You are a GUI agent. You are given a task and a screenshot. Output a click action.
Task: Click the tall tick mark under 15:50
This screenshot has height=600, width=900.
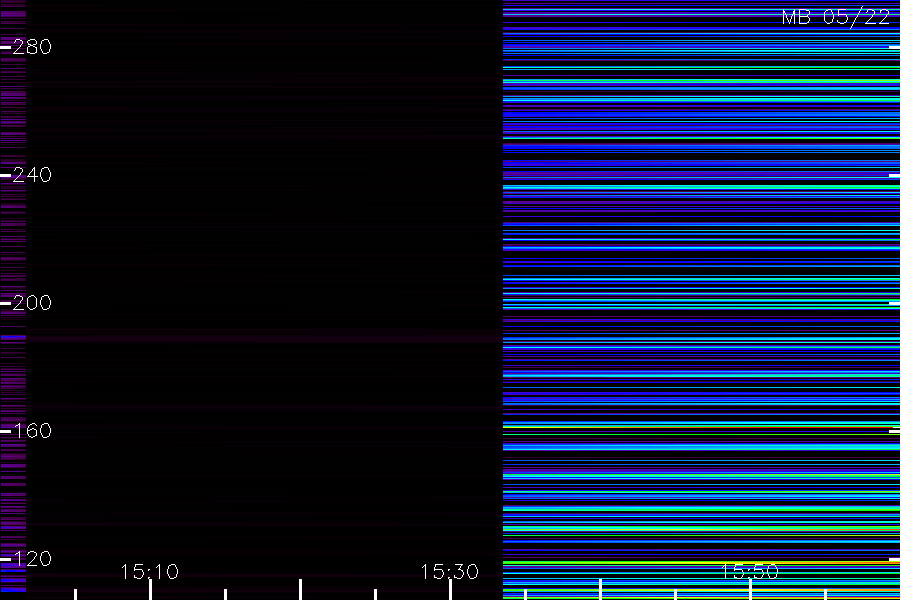750,590
